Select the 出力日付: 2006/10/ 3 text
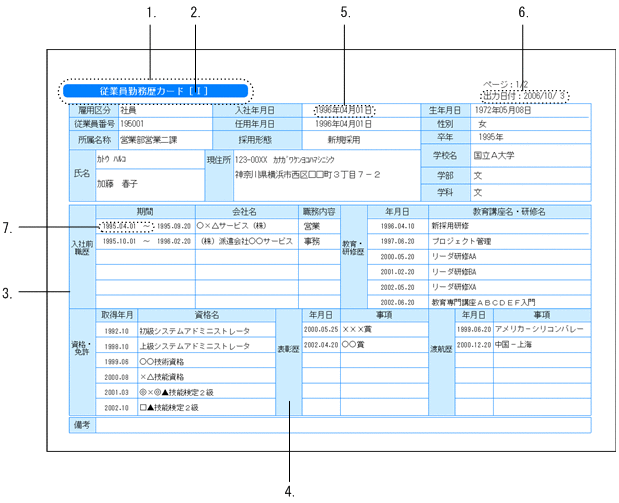The image size is (619, 503). coord(524,96)
